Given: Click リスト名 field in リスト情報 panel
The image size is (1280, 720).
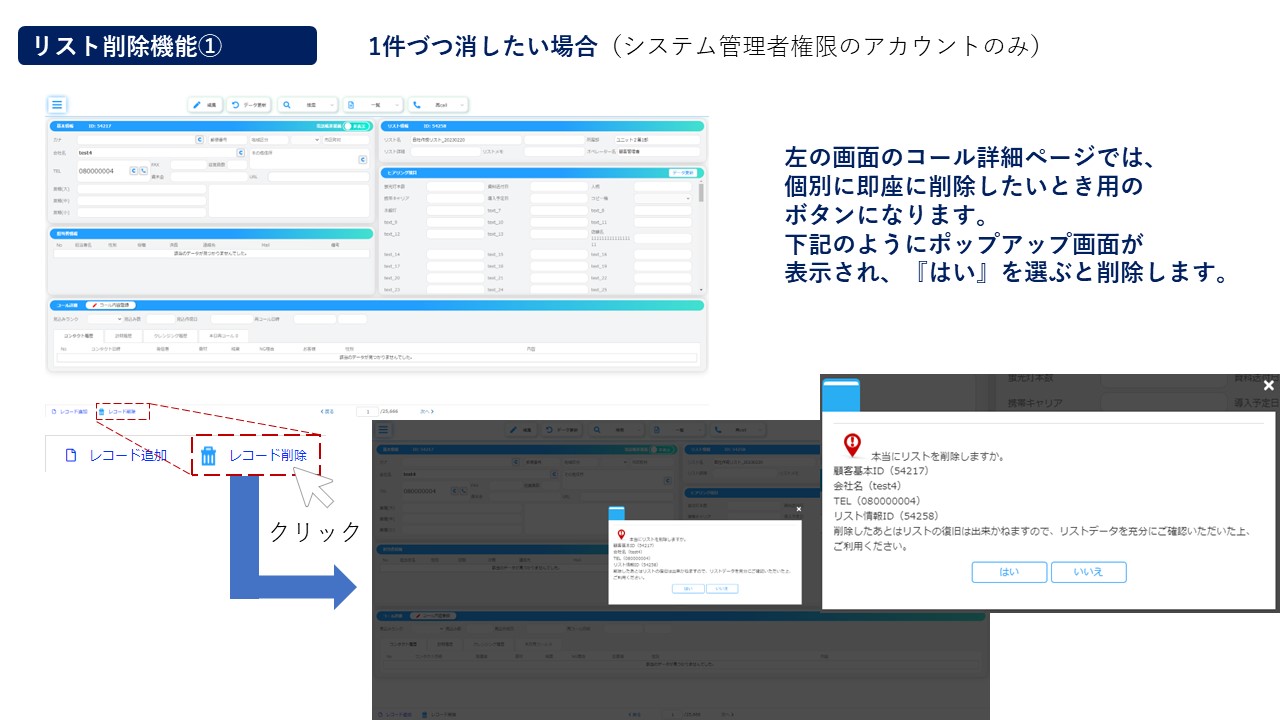Looking at the screenshot, I should [465, 140].
